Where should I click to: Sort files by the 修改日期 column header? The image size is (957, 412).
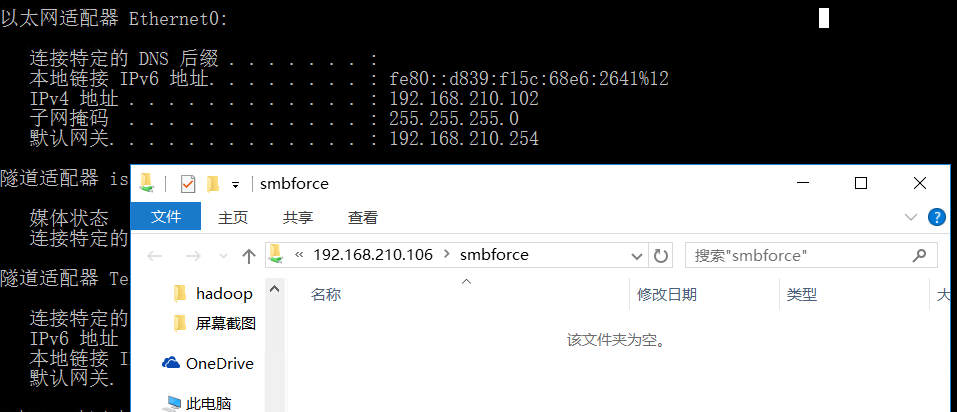667,295
